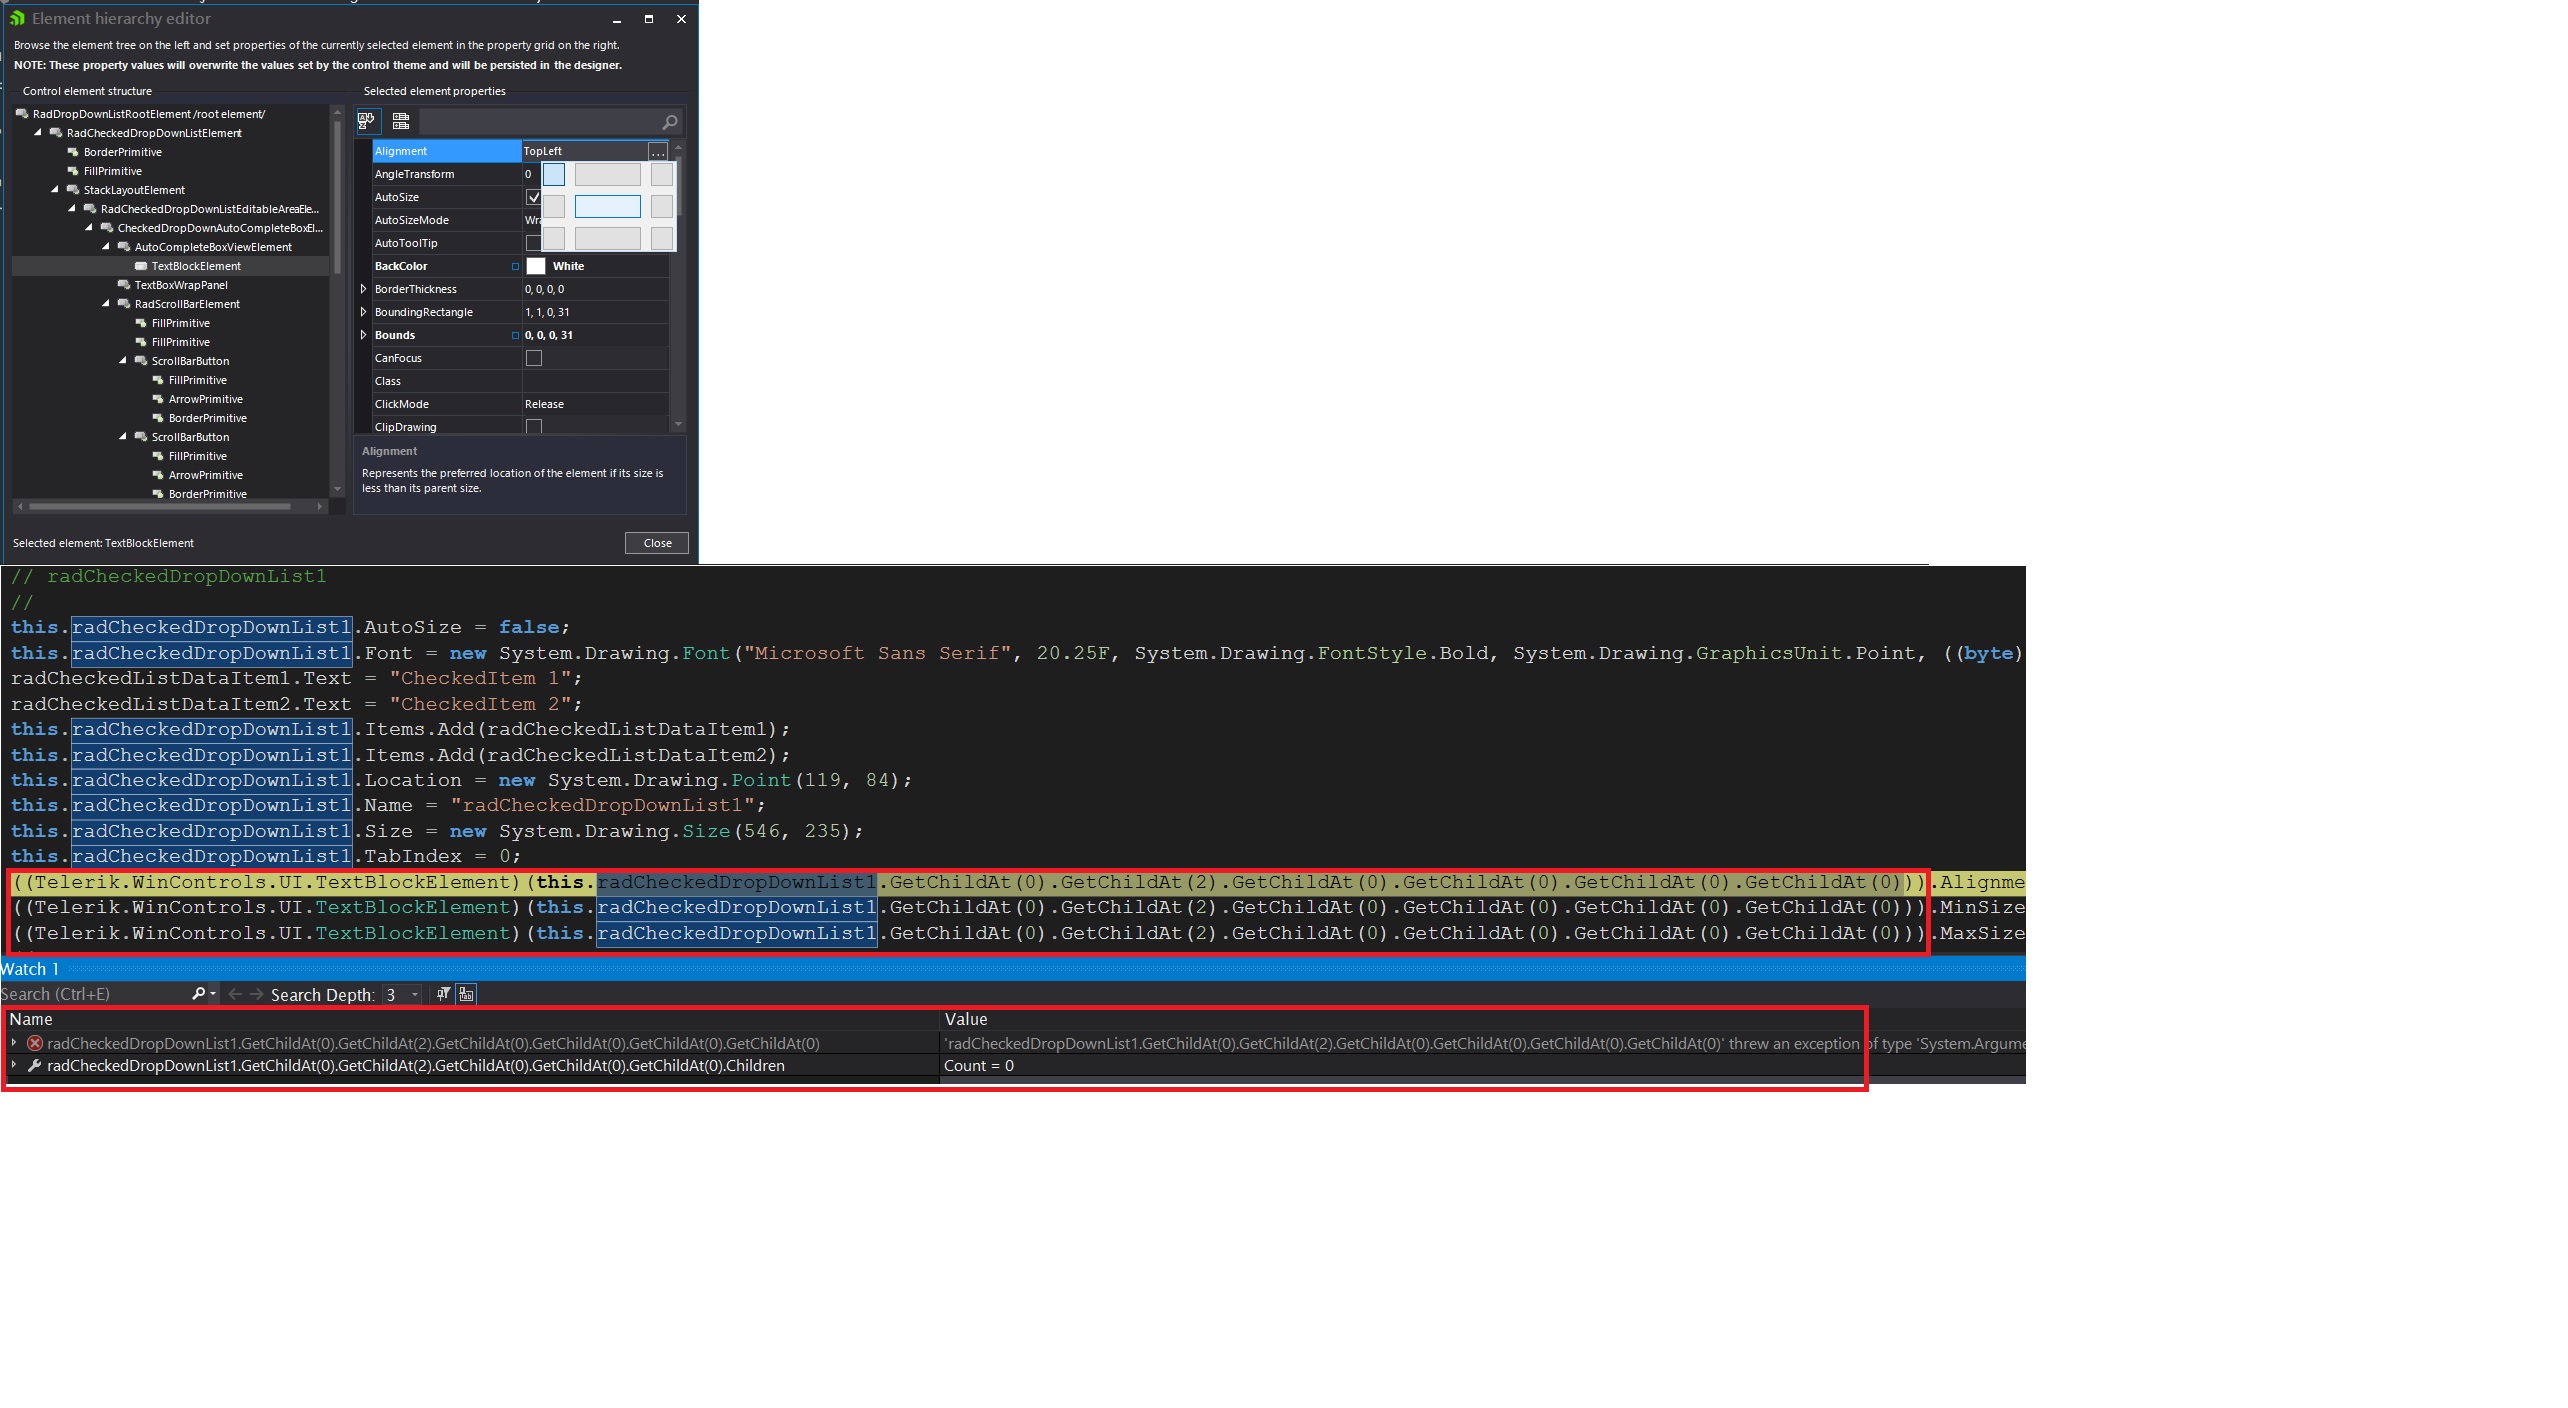Click the red error icon in watch row
This screenshot has height=1408, width=2568.
[x=35, y=1043]
